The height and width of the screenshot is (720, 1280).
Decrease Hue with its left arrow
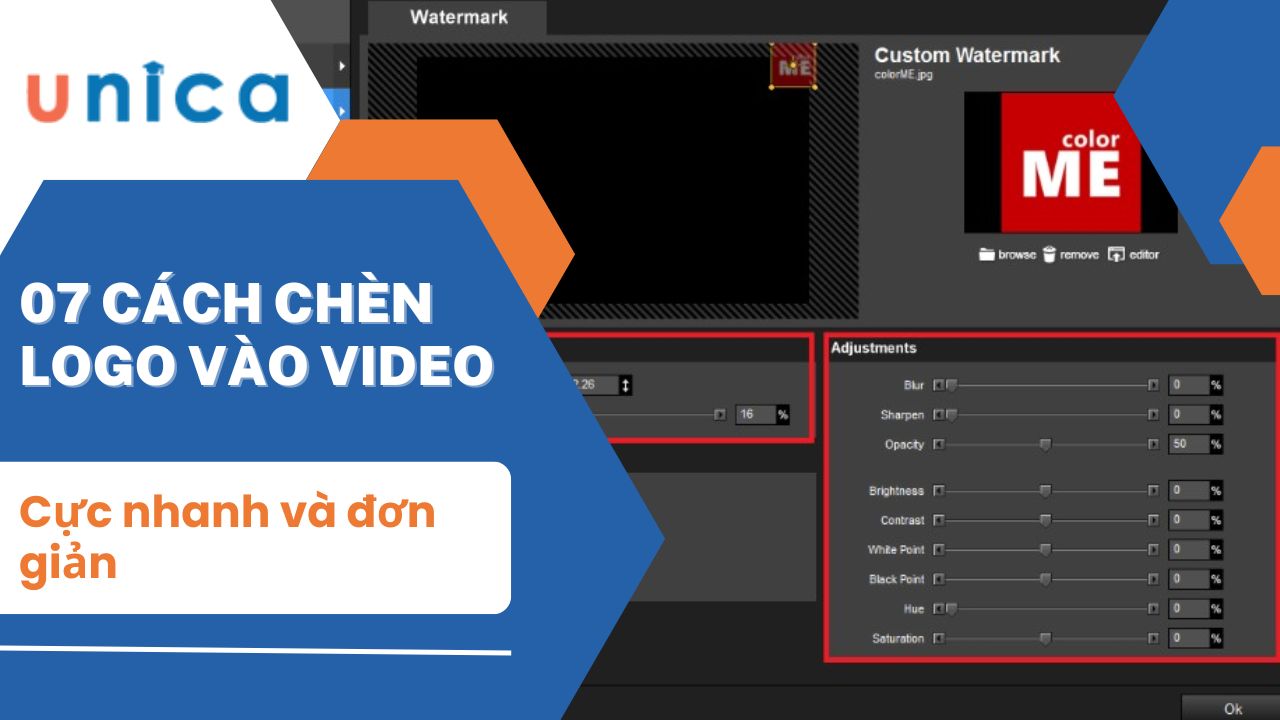pyautogui.click(x=938, y=608)
